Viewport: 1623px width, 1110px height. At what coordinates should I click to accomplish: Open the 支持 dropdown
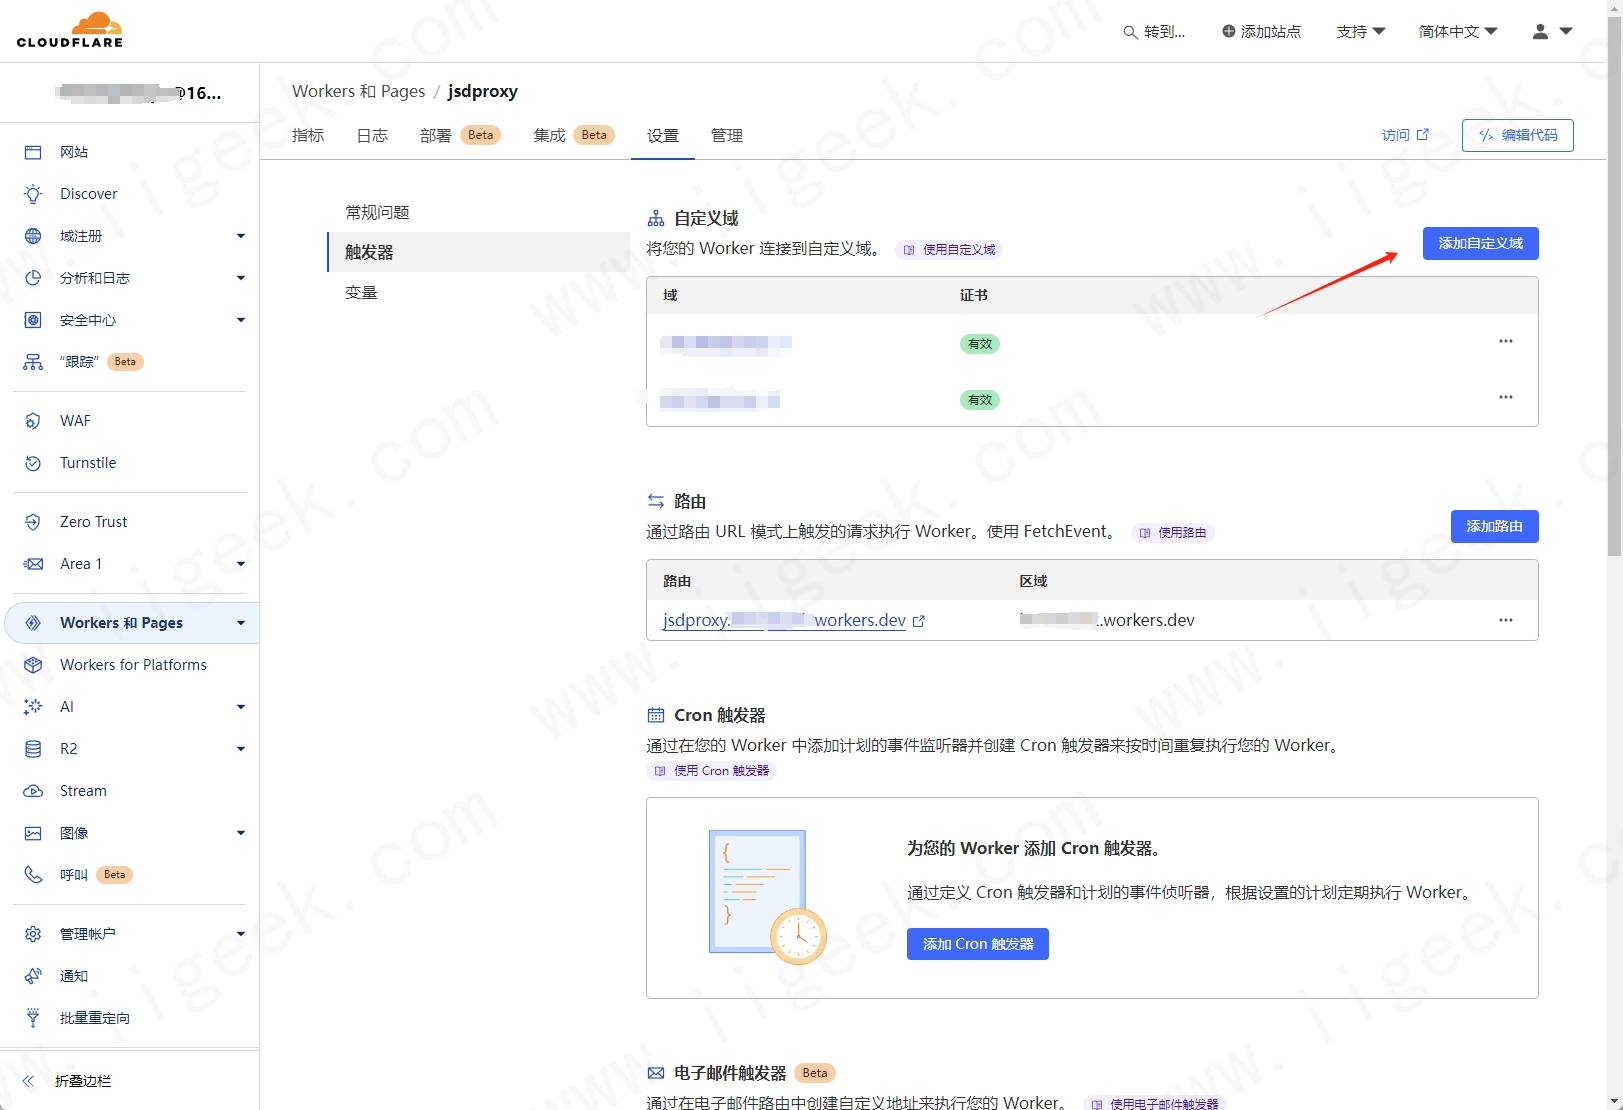tap(1361, 32)
